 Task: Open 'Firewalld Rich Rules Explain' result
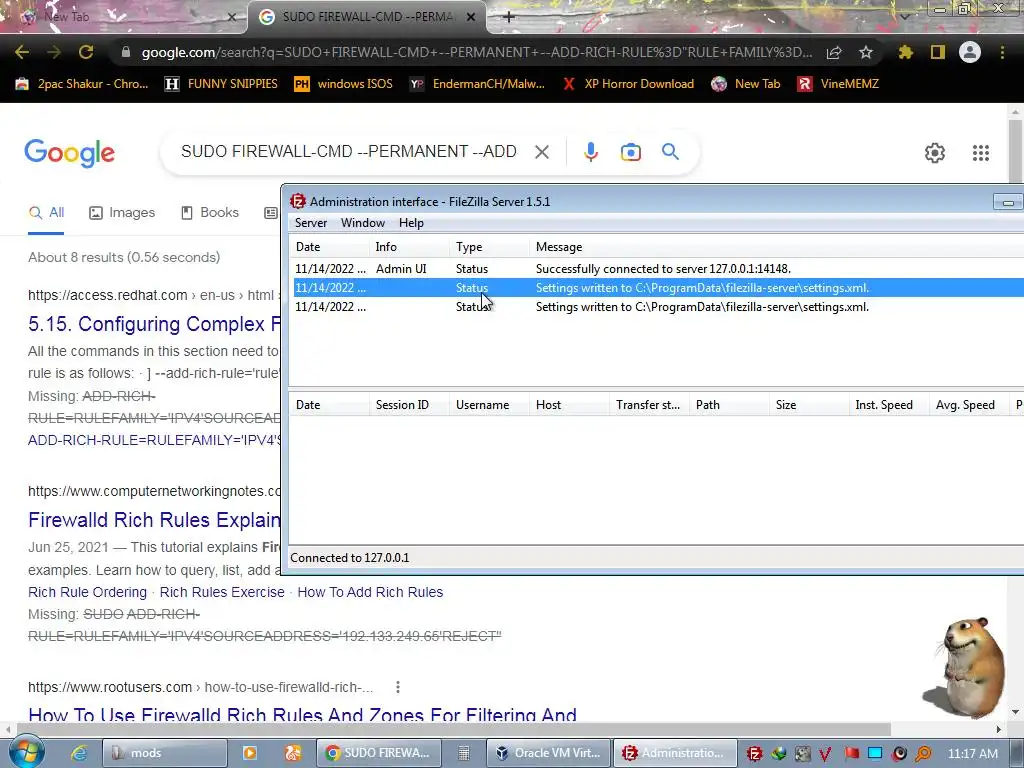point(154,520)
